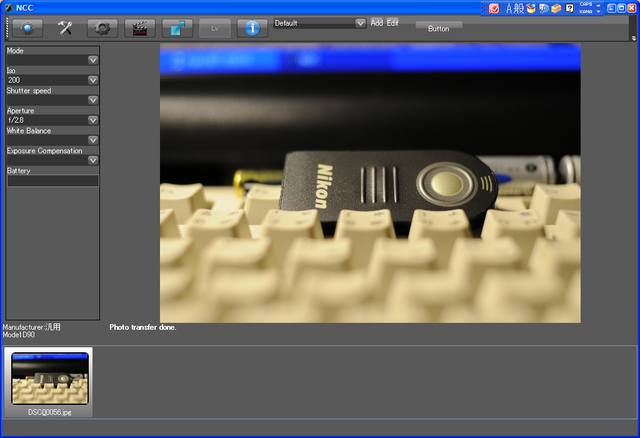Click the 'Mode' label
The image size is (640, 438).
coord(15,51)
